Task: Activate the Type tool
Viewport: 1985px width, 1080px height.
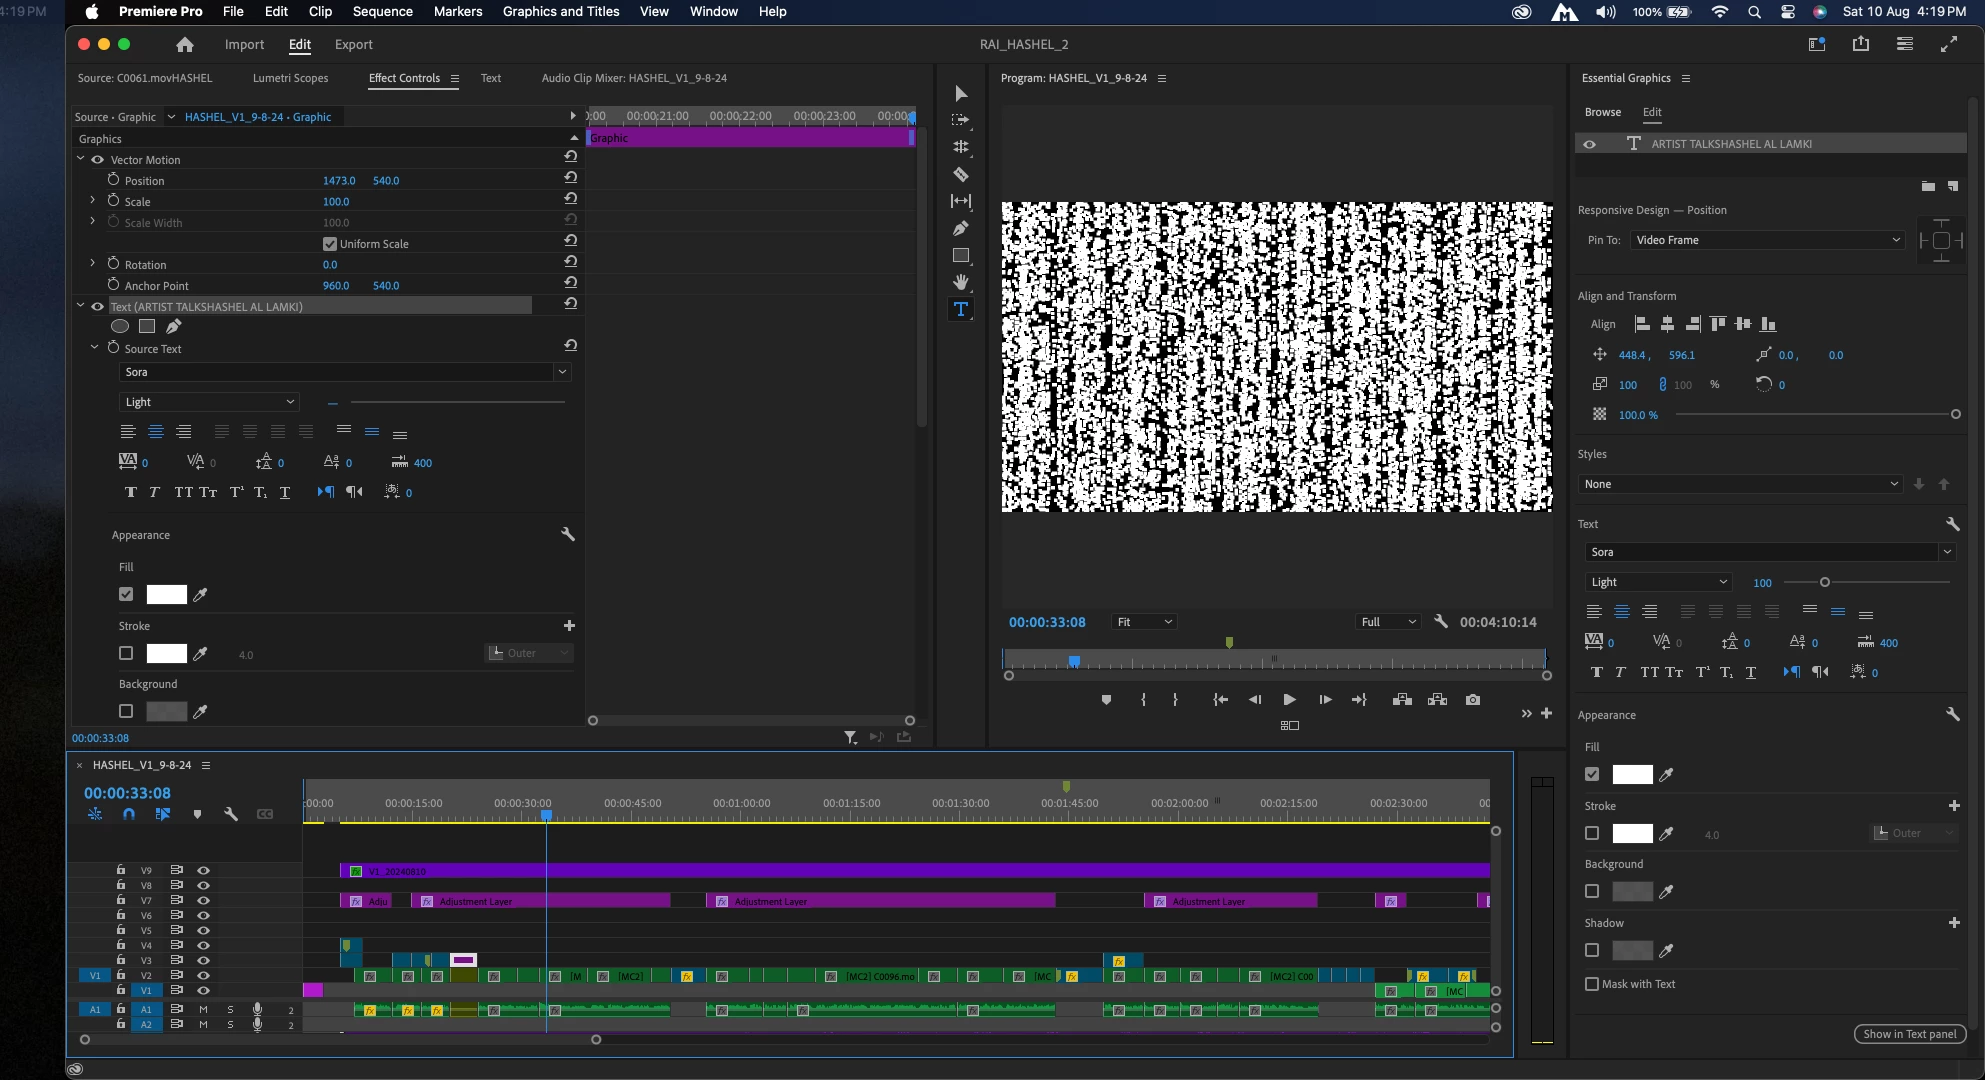Action: 960,309
